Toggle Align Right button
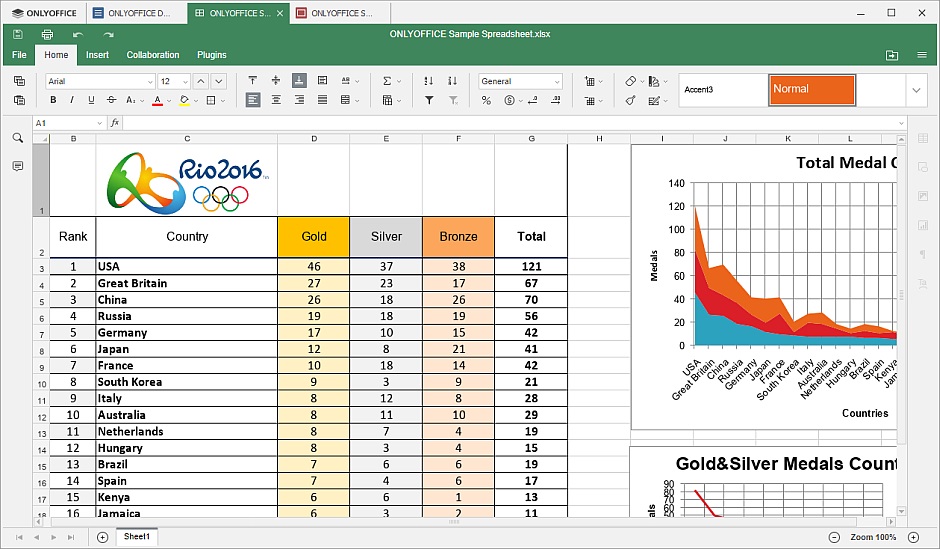The width and height of the screenshot is (940, 549). (299, 100)
